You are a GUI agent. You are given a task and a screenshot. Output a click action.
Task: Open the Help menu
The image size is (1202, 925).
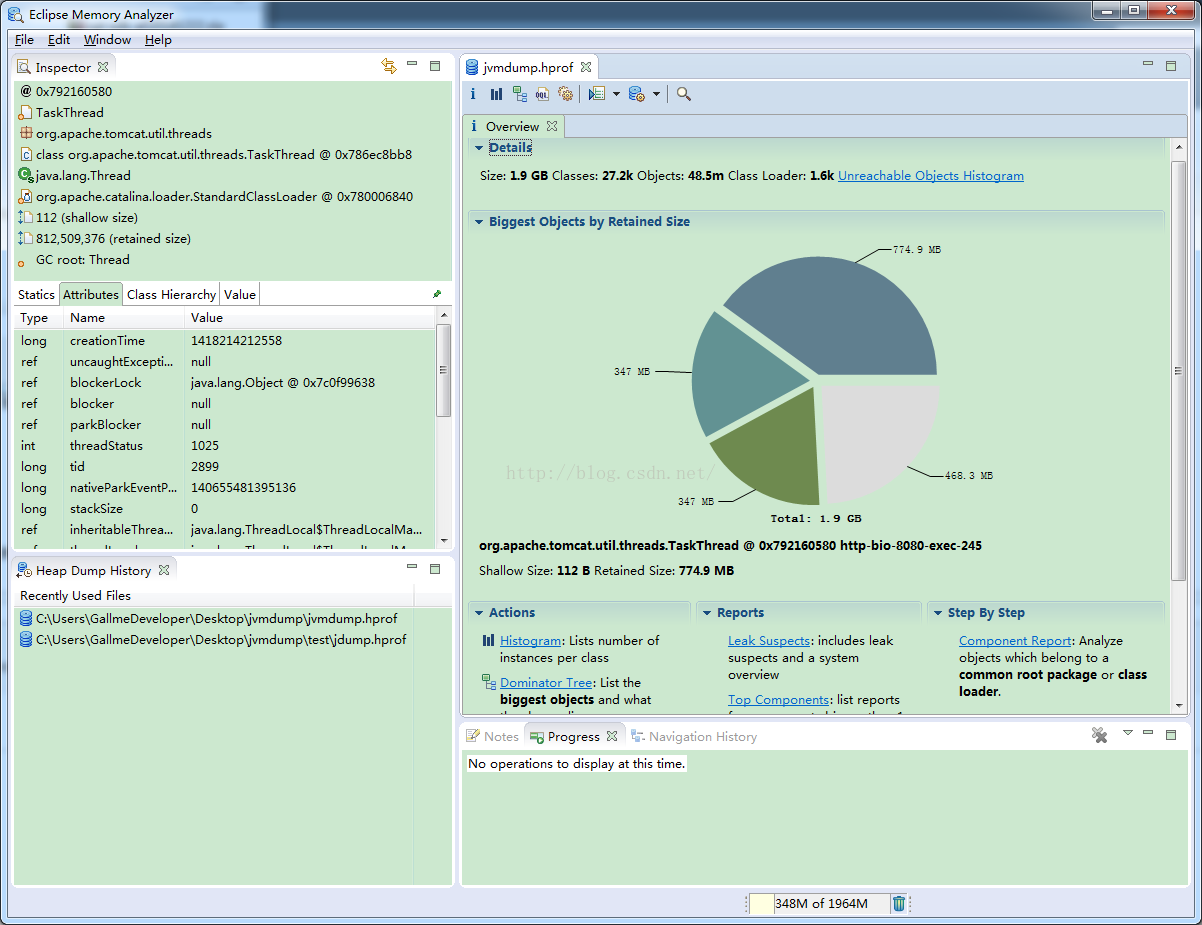pos(158,40)
